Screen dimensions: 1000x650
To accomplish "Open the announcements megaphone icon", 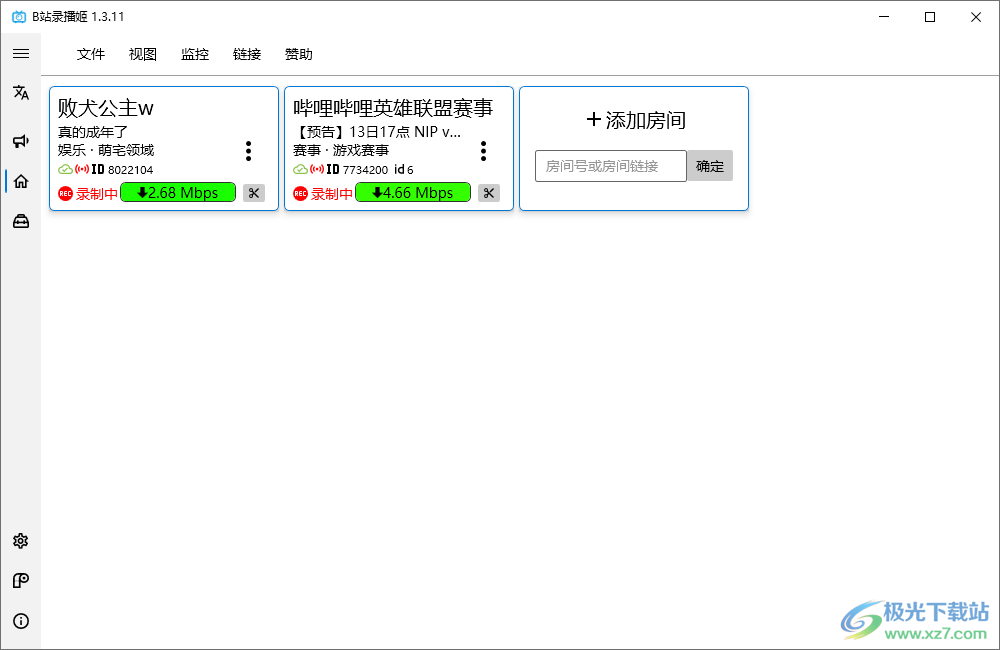I will (x=21, y=141).
